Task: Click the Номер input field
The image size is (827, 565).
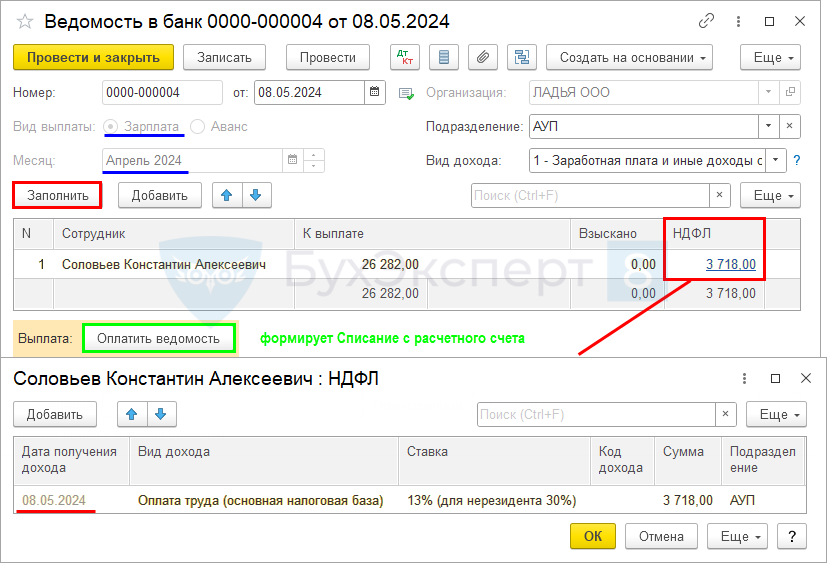Action: 162,93
